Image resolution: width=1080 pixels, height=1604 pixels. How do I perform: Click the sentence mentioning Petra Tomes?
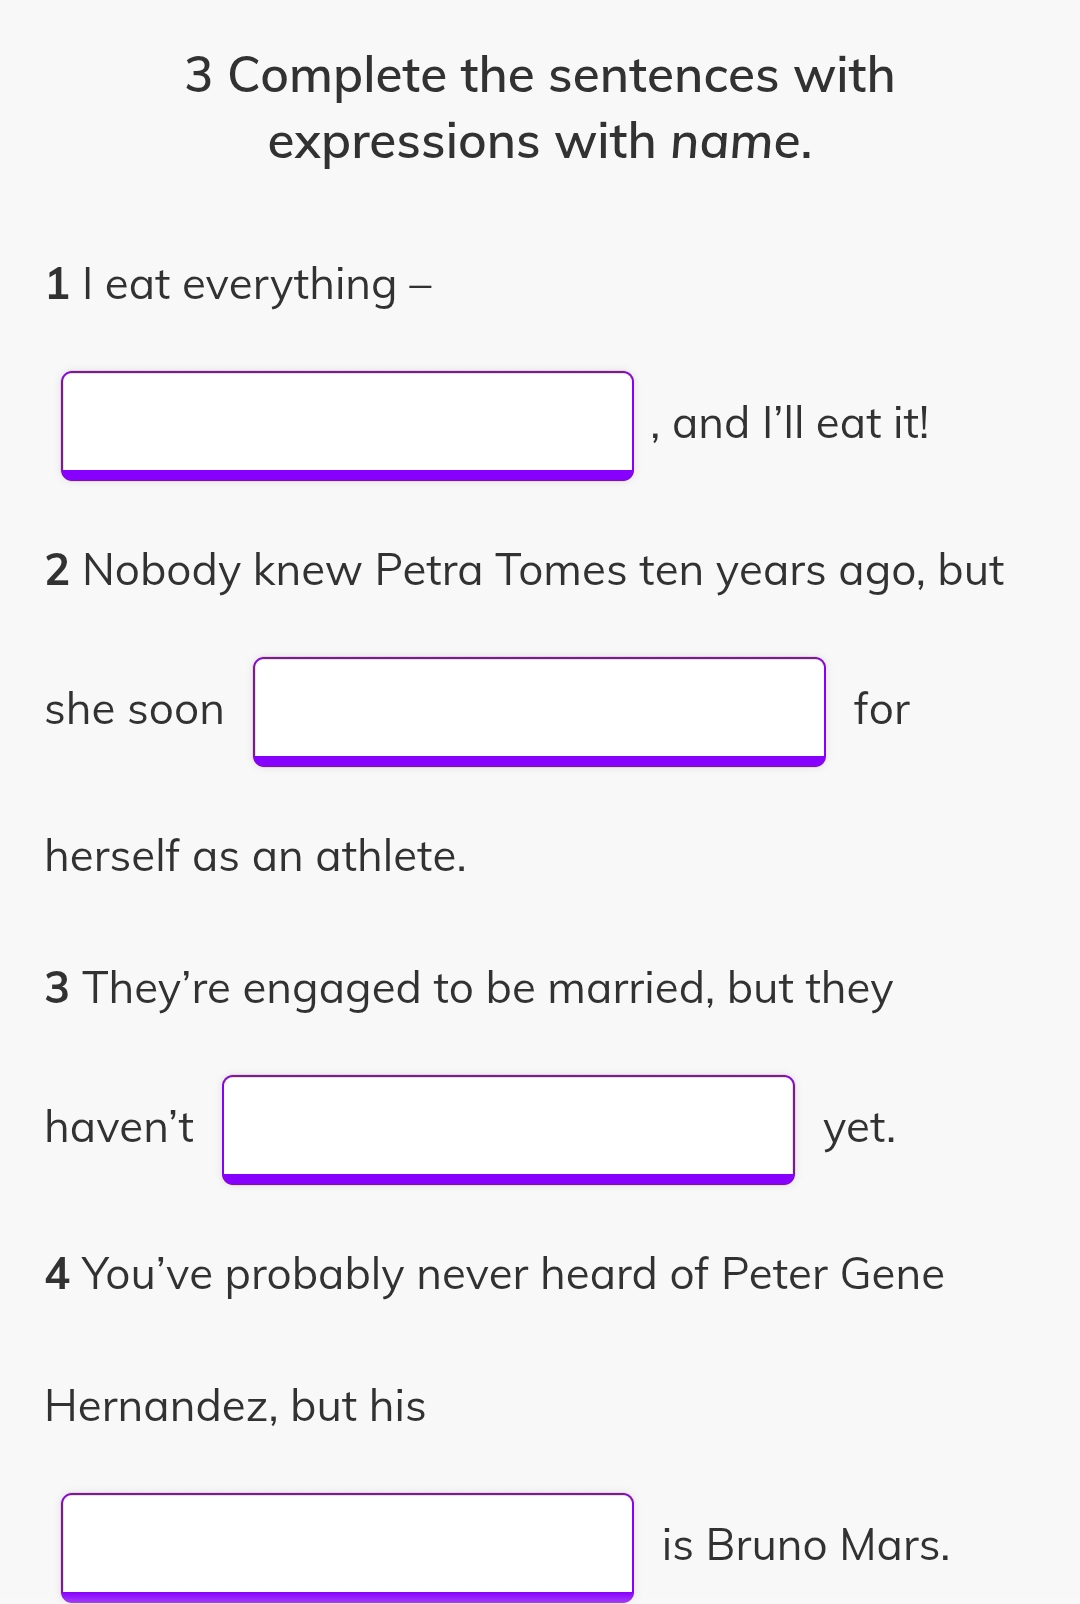coord(525,570)
